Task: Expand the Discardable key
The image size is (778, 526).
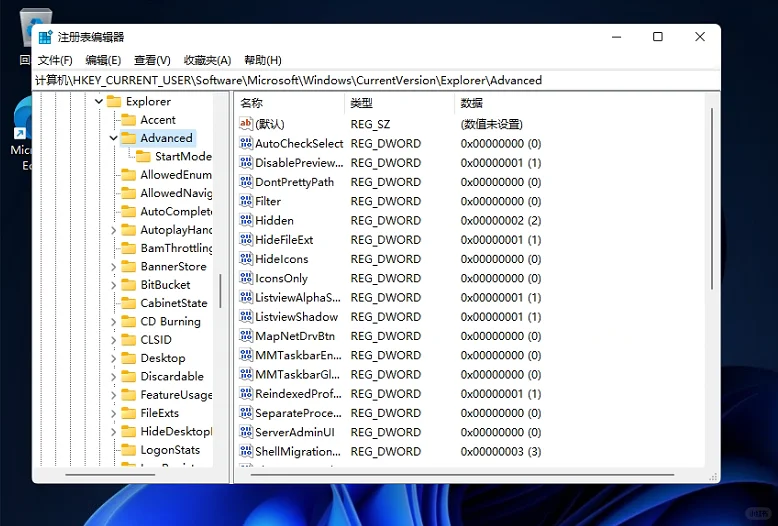Action: click(x=114, y=377)
